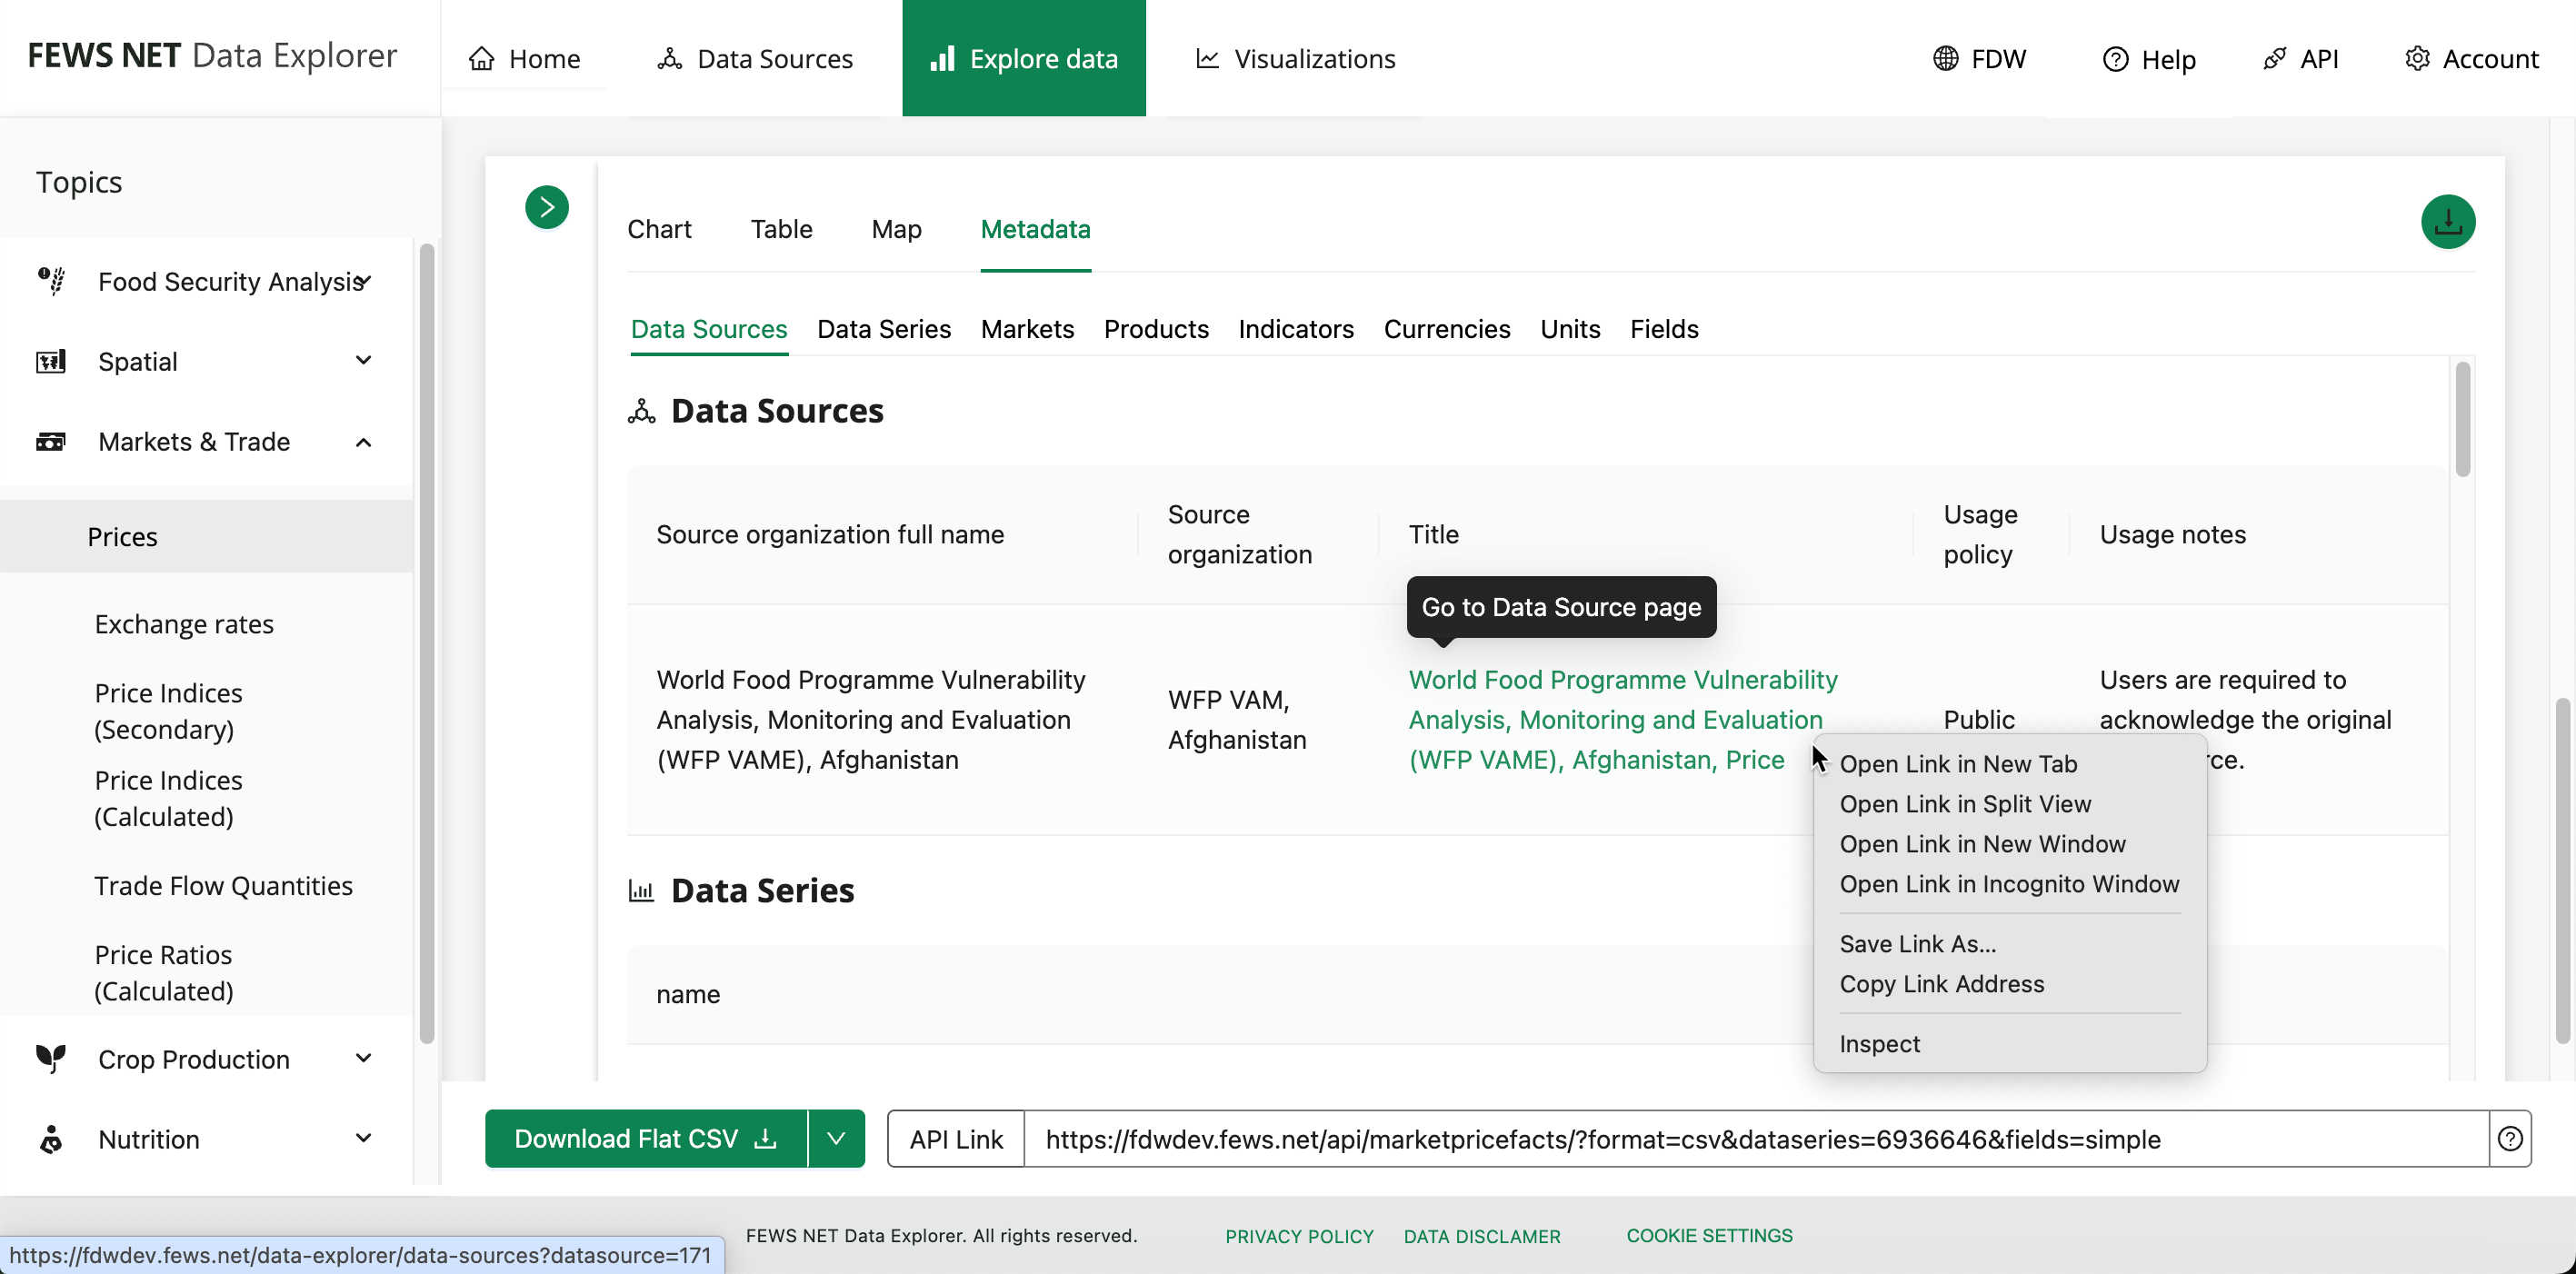Expand the Nutrition topic chevron

click(363, 1138)
